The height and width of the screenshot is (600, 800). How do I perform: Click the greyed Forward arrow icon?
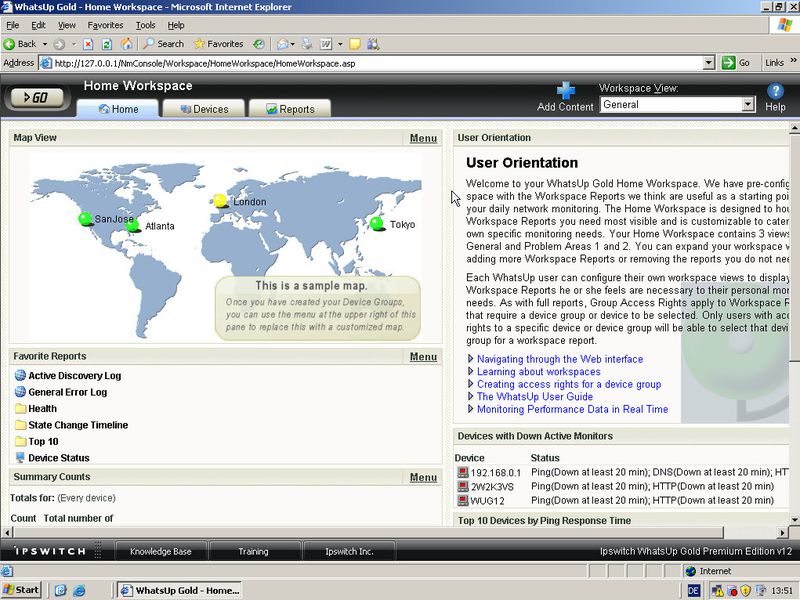tap(59, 44)
